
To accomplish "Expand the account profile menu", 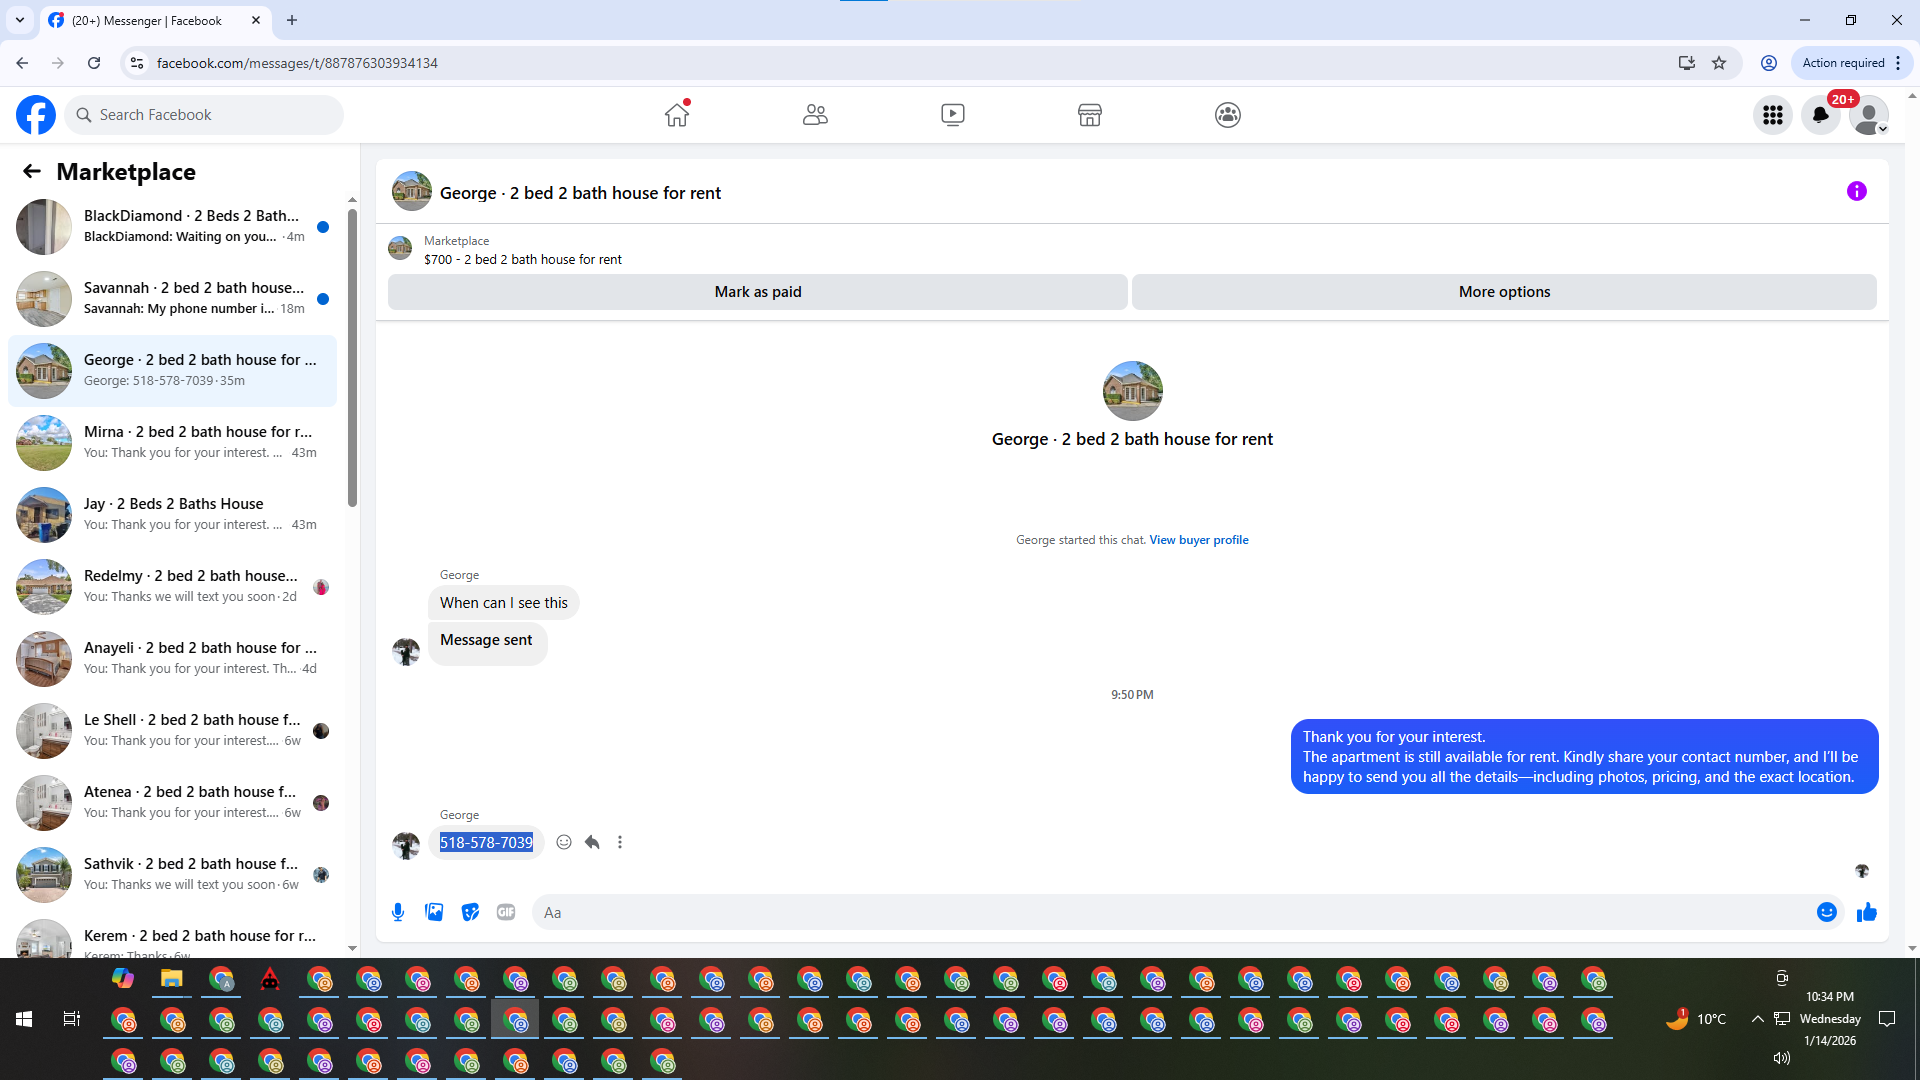I will 1868,115.
